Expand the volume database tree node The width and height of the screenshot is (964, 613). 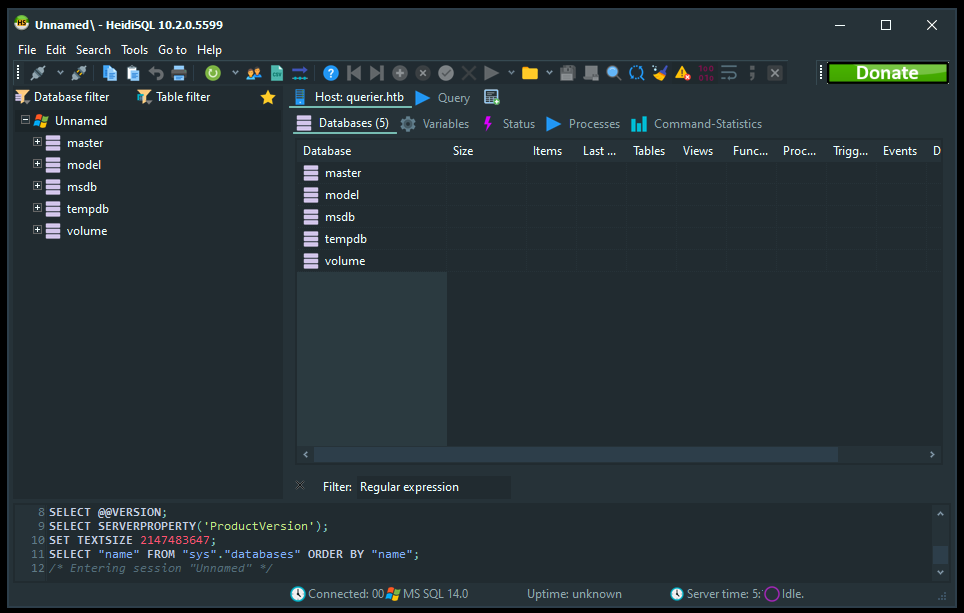pos(38,230)
